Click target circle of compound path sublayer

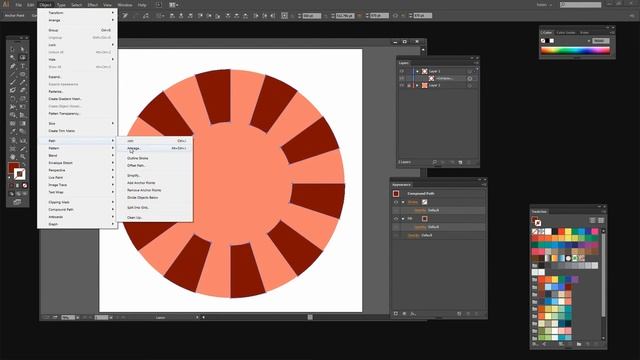470,78
